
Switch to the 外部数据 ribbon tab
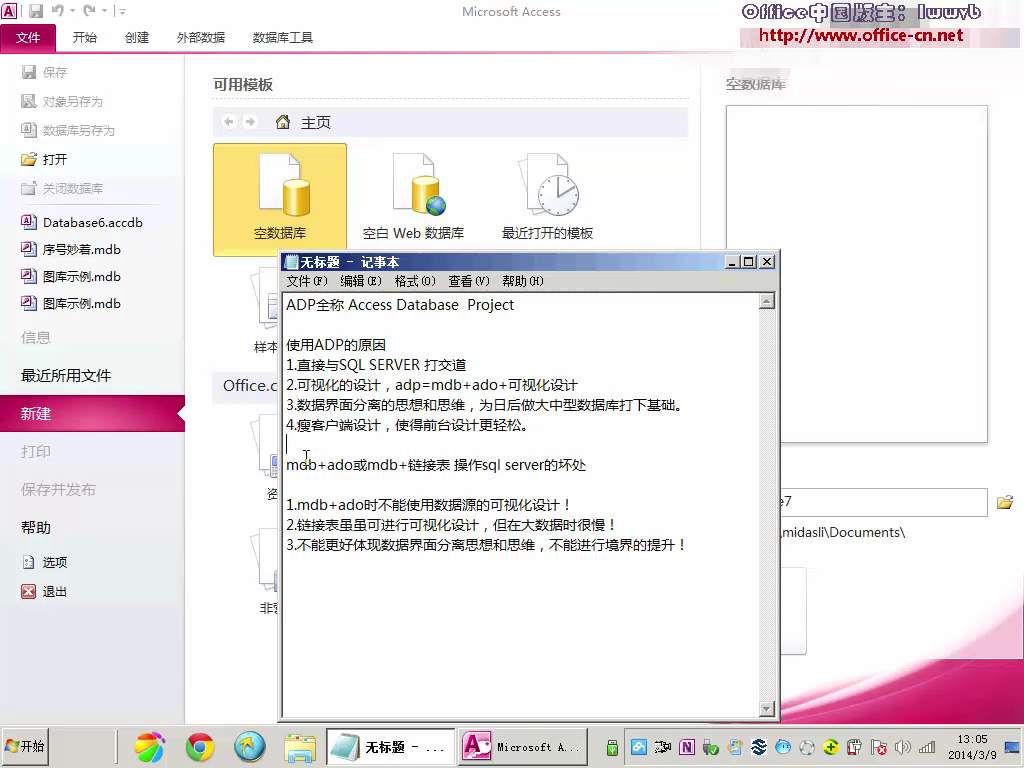pyautogui.click(x=201, y=37)
